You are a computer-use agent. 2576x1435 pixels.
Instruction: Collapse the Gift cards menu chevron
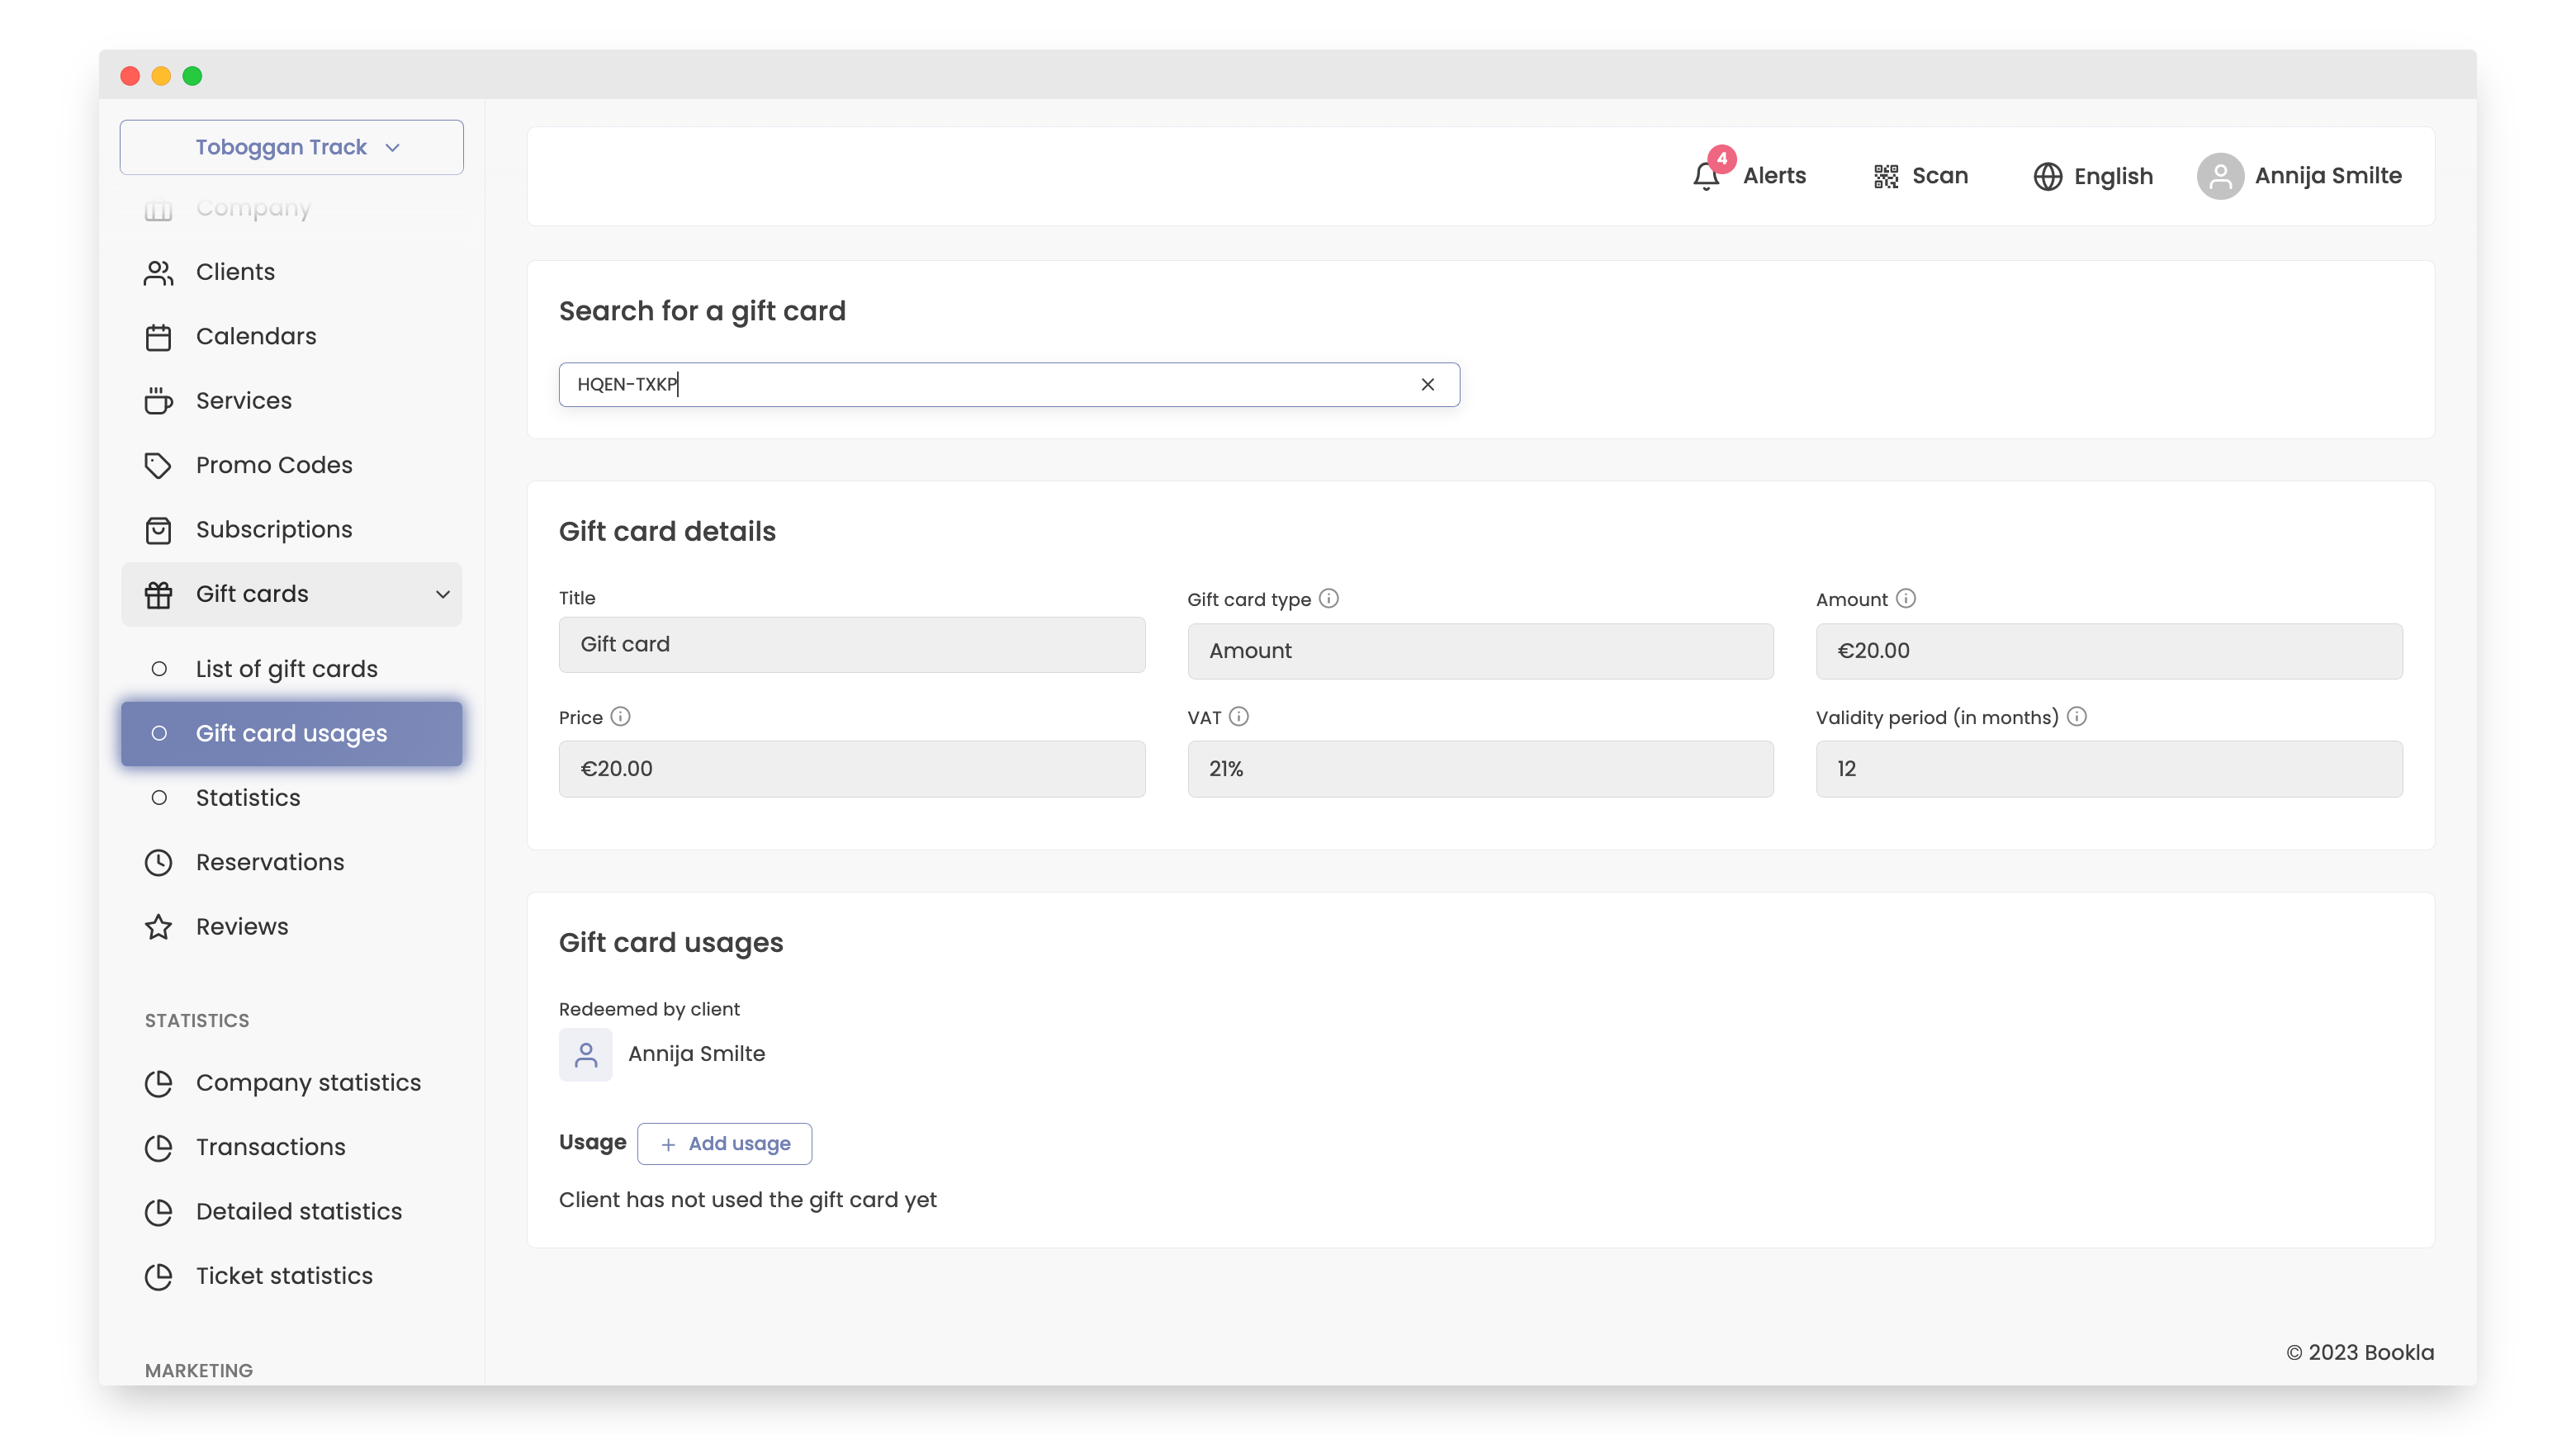pos(442,594)
